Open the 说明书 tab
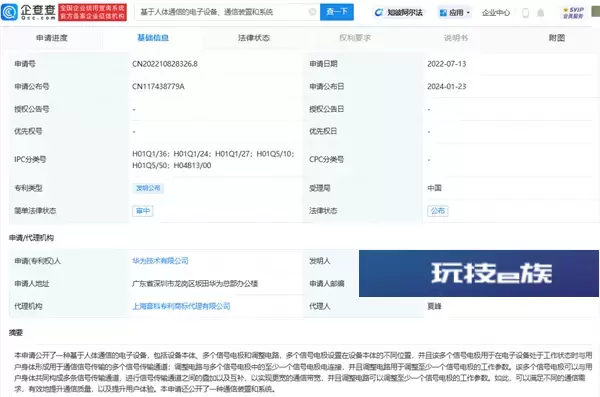The width and height of the screenshot is (600, 397). [x=456, y=38]
